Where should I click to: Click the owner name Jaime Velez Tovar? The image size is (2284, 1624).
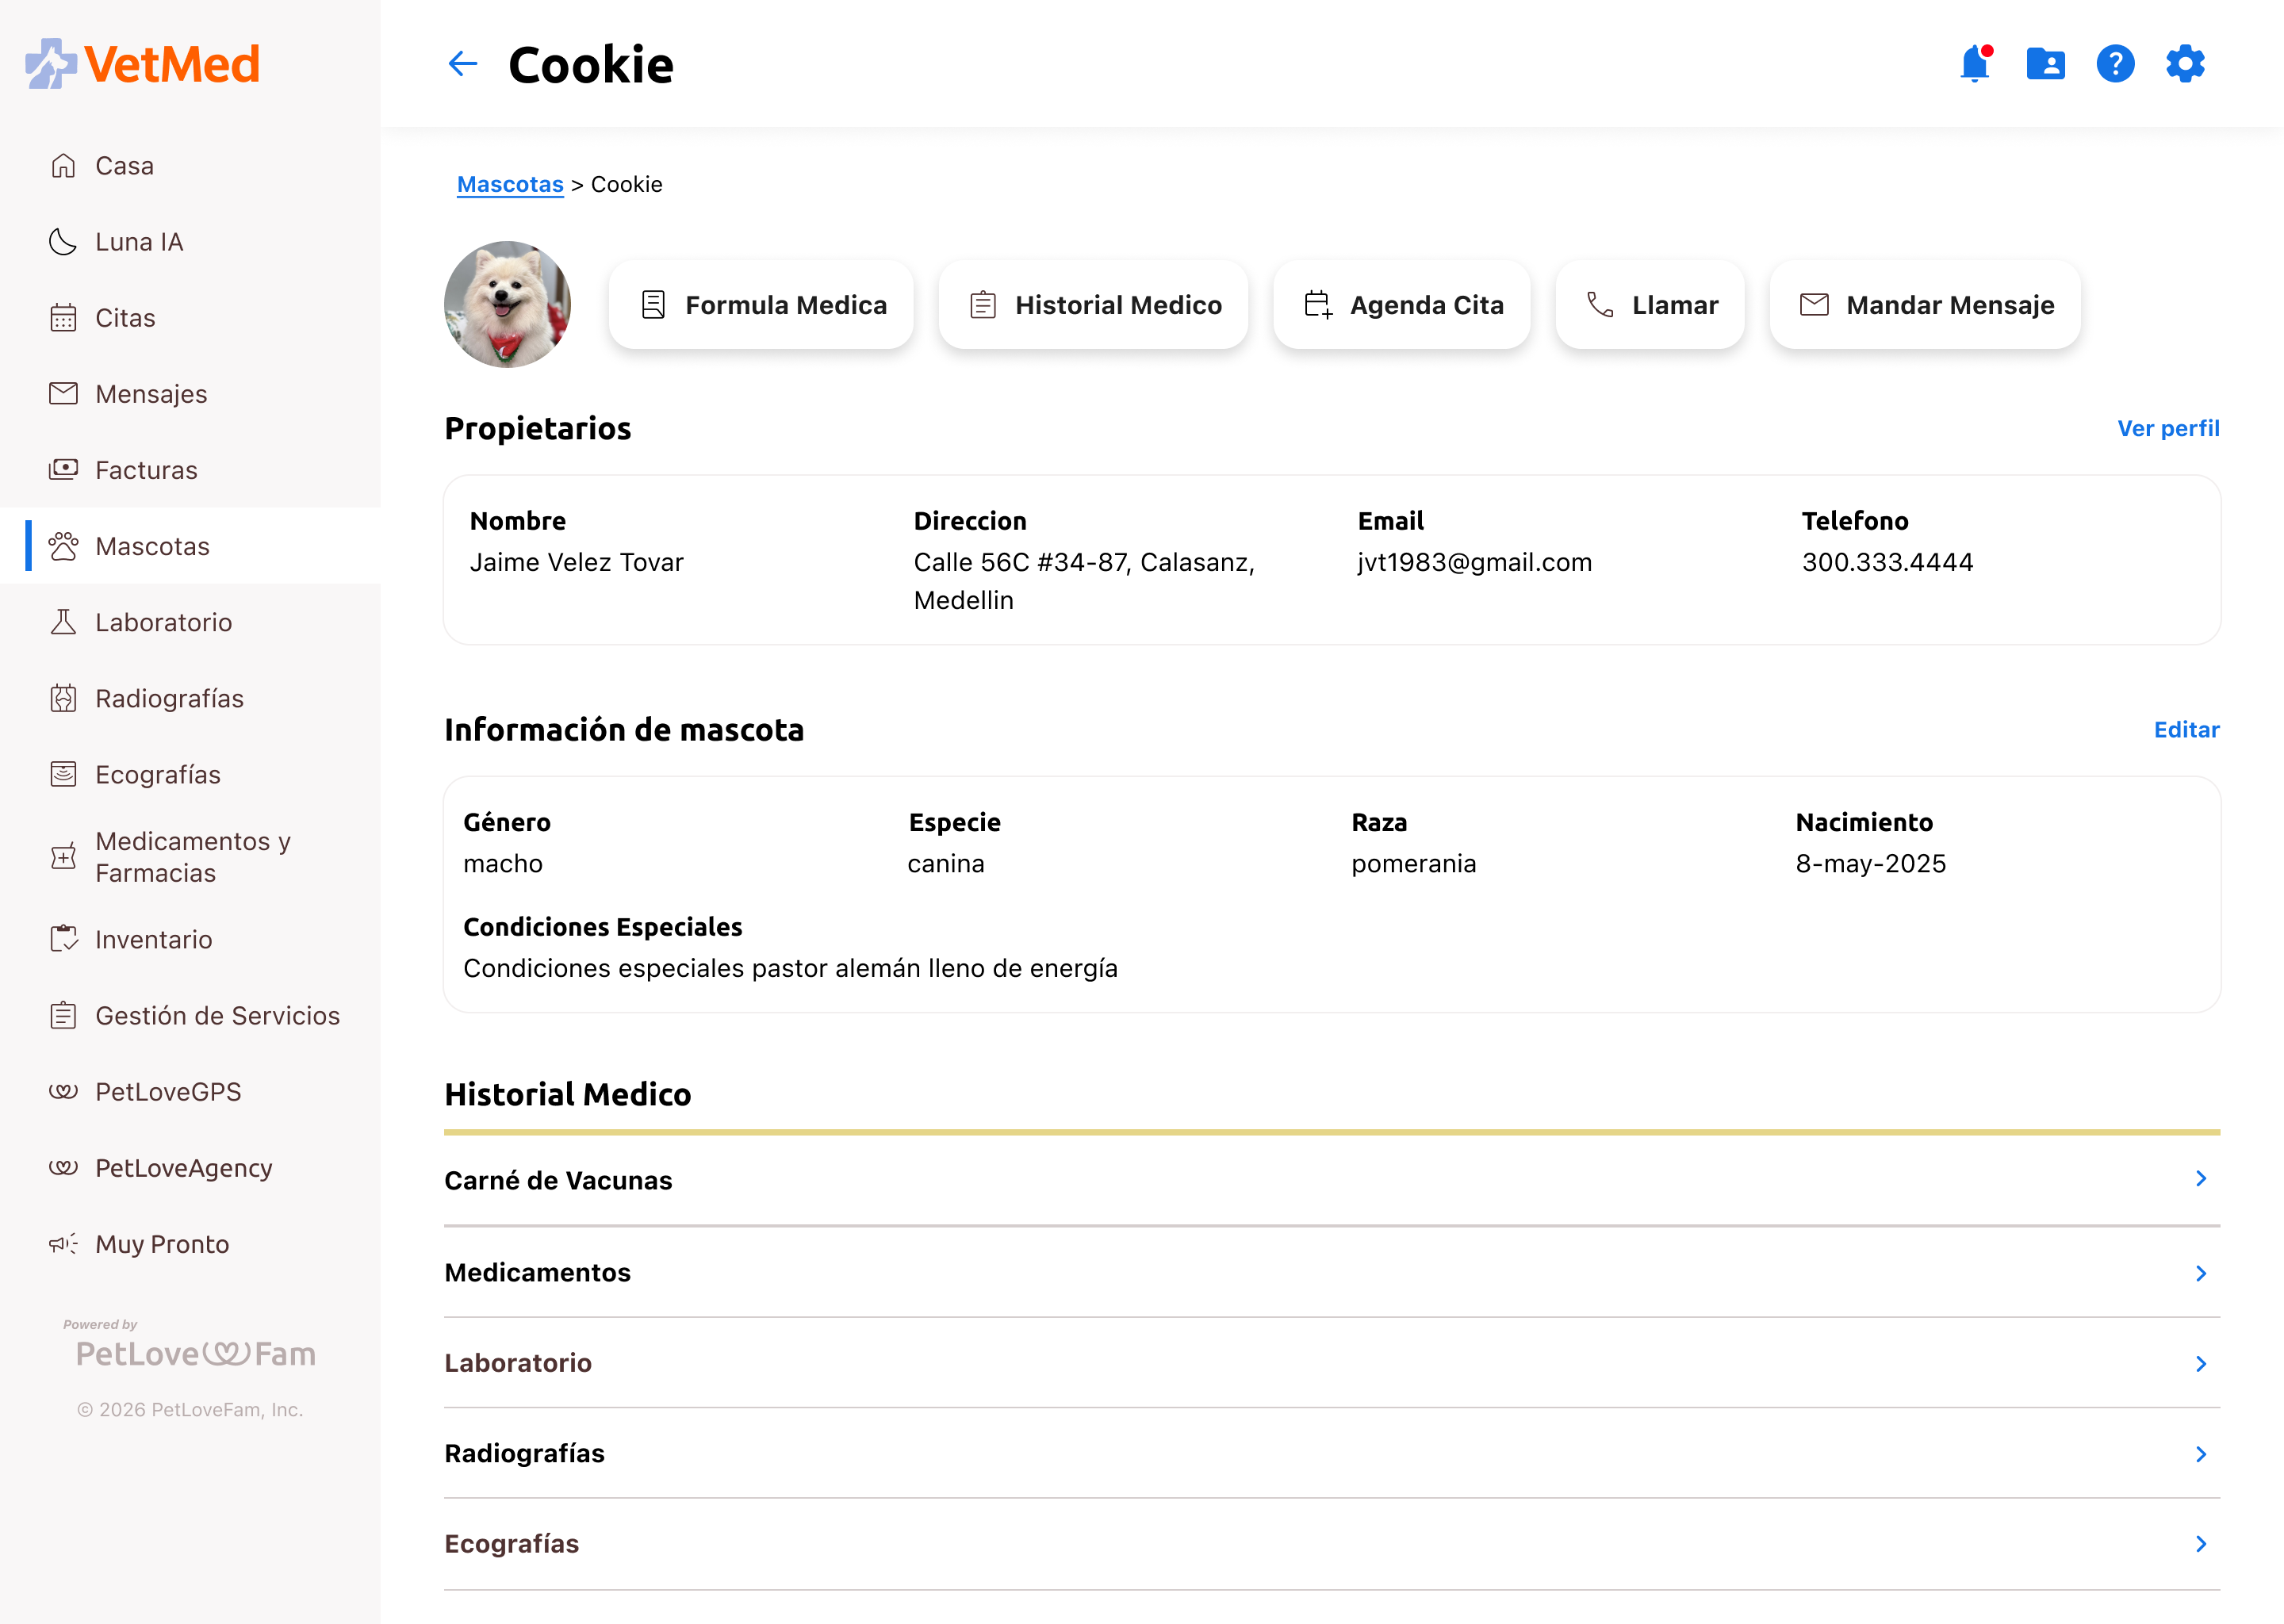577,562
